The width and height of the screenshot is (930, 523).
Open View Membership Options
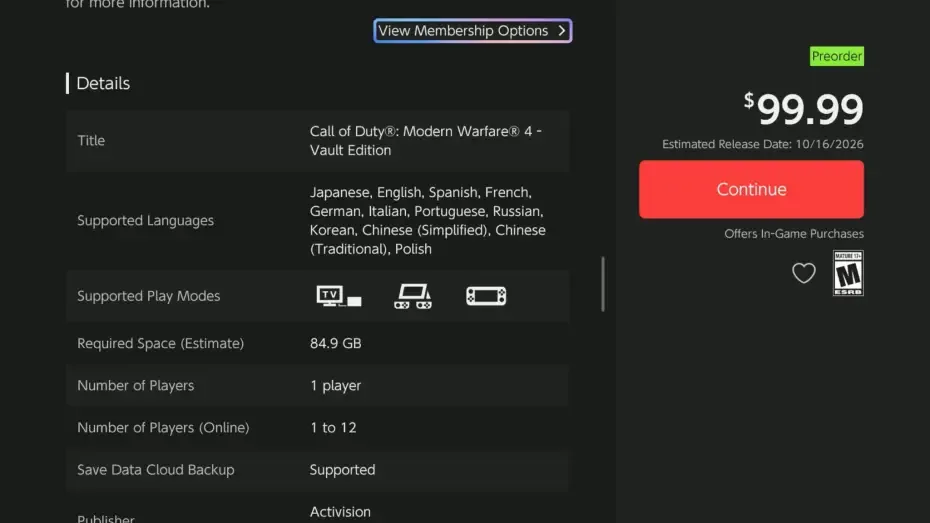(473, 31)
